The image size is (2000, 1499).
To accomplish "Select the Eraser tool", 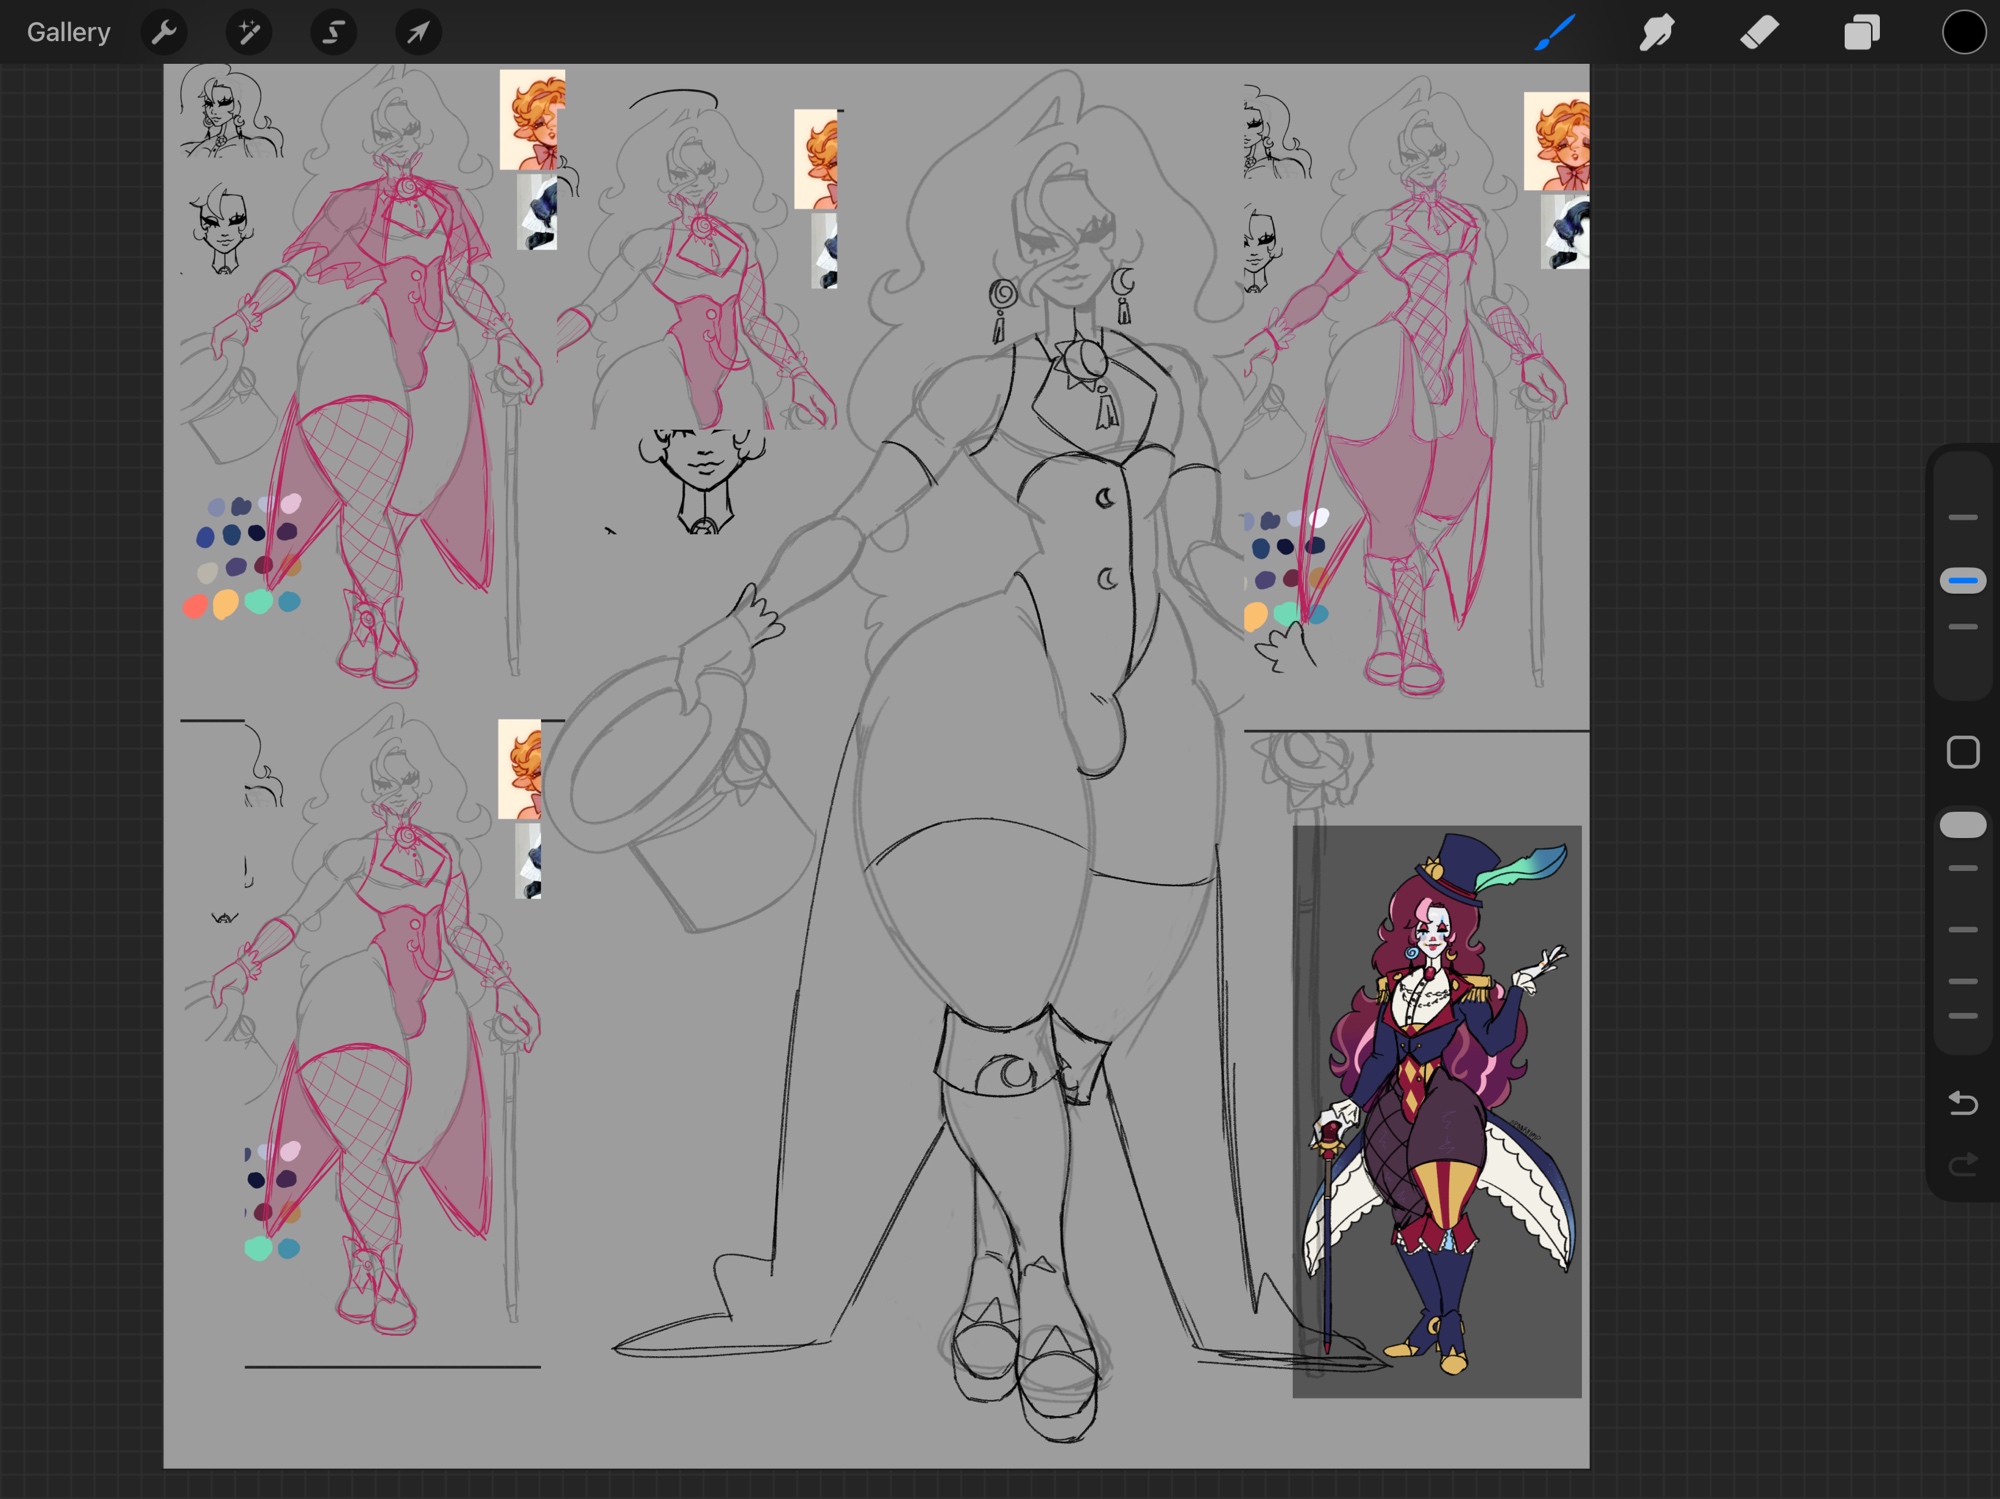I will [x=1759, y=32].
